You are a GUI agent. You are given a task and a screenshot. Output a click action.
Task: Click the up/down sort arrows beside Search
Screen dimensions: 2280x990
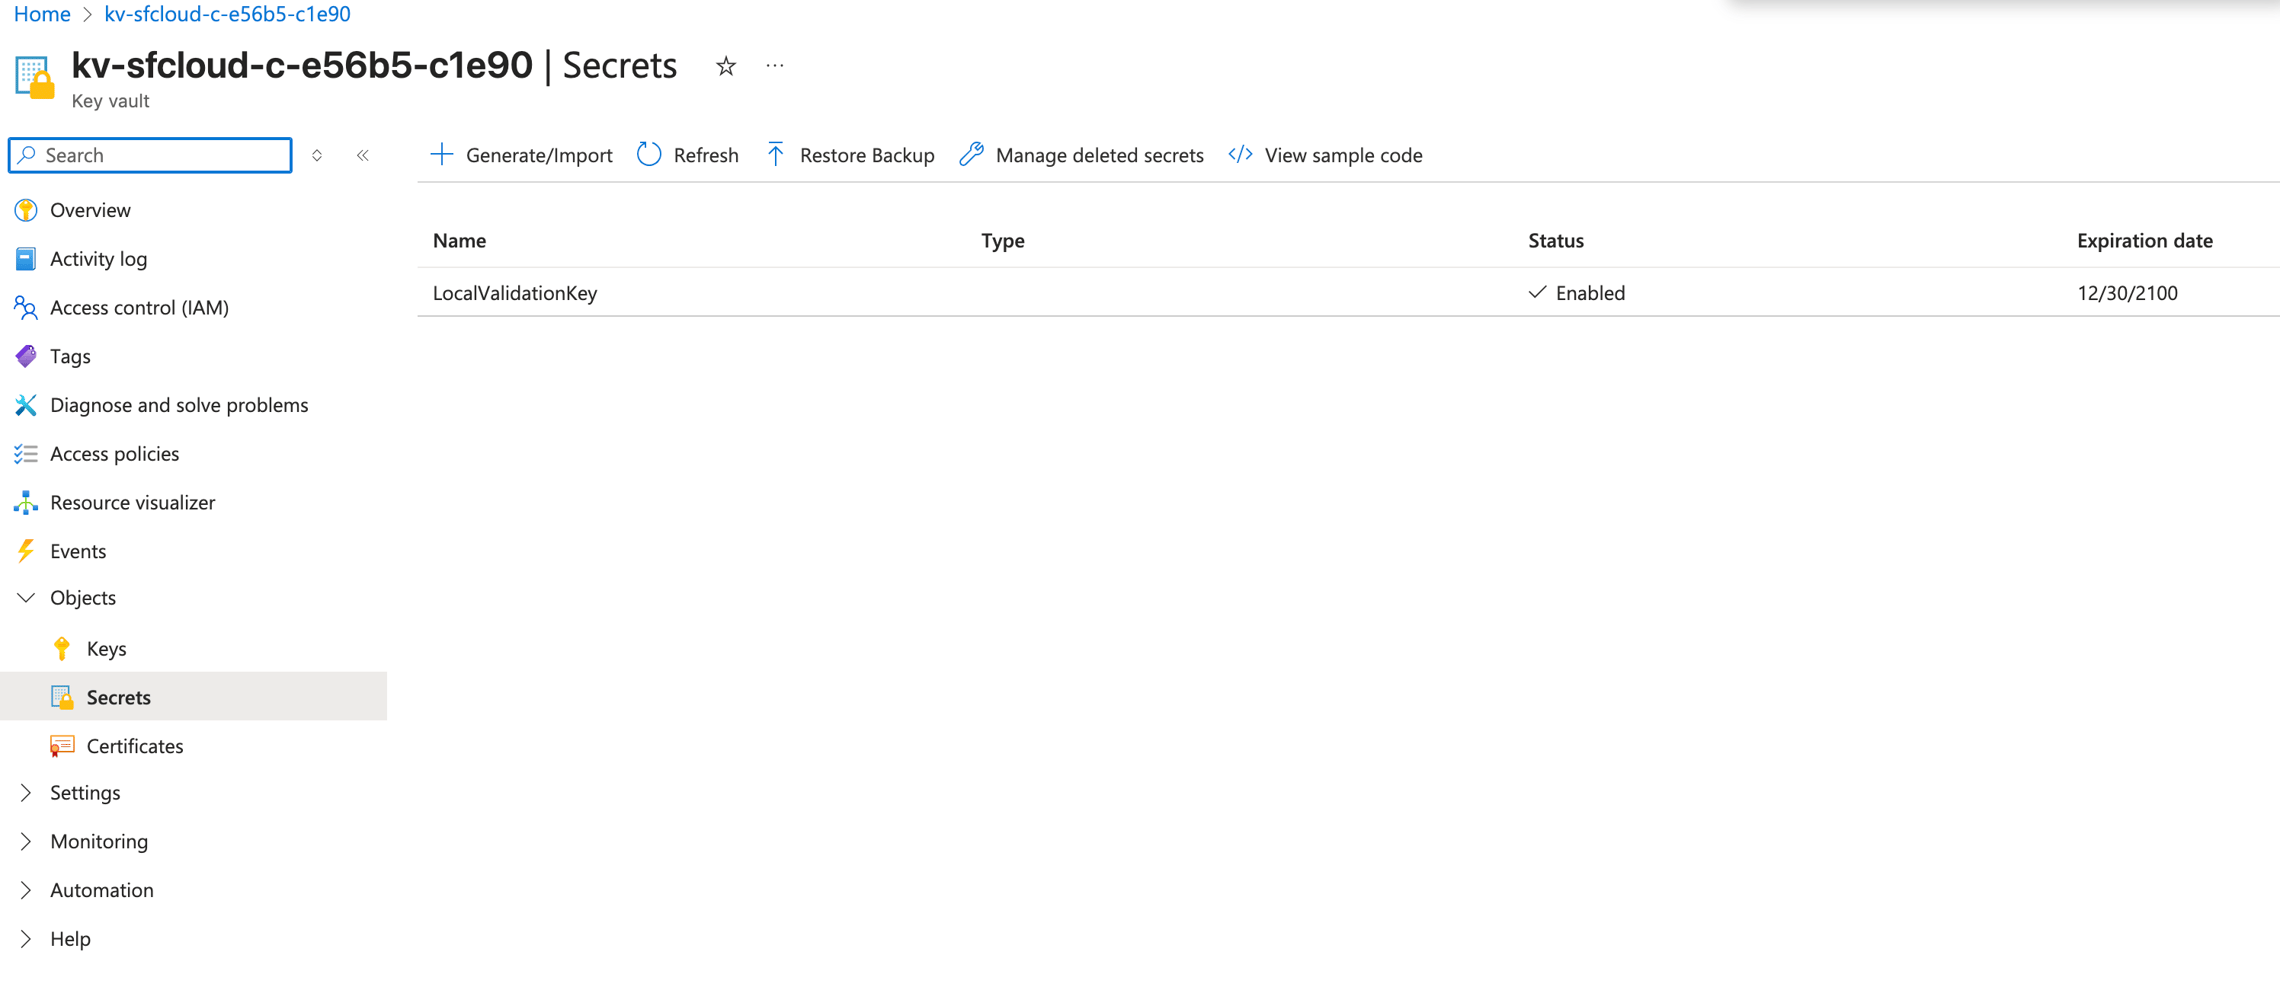[x=317, y=155]
